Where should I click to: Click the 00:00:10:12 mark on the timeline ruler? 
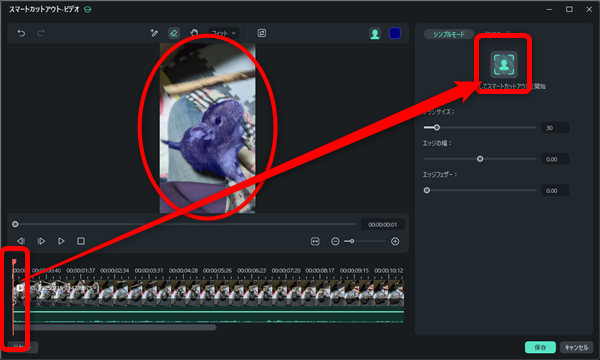click(388, 270)
